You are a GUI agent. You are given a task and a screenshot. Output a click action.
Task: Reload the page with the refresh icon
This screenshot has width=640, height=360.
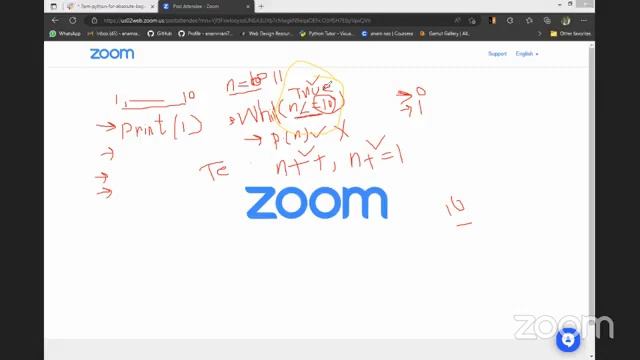[73, 20]
